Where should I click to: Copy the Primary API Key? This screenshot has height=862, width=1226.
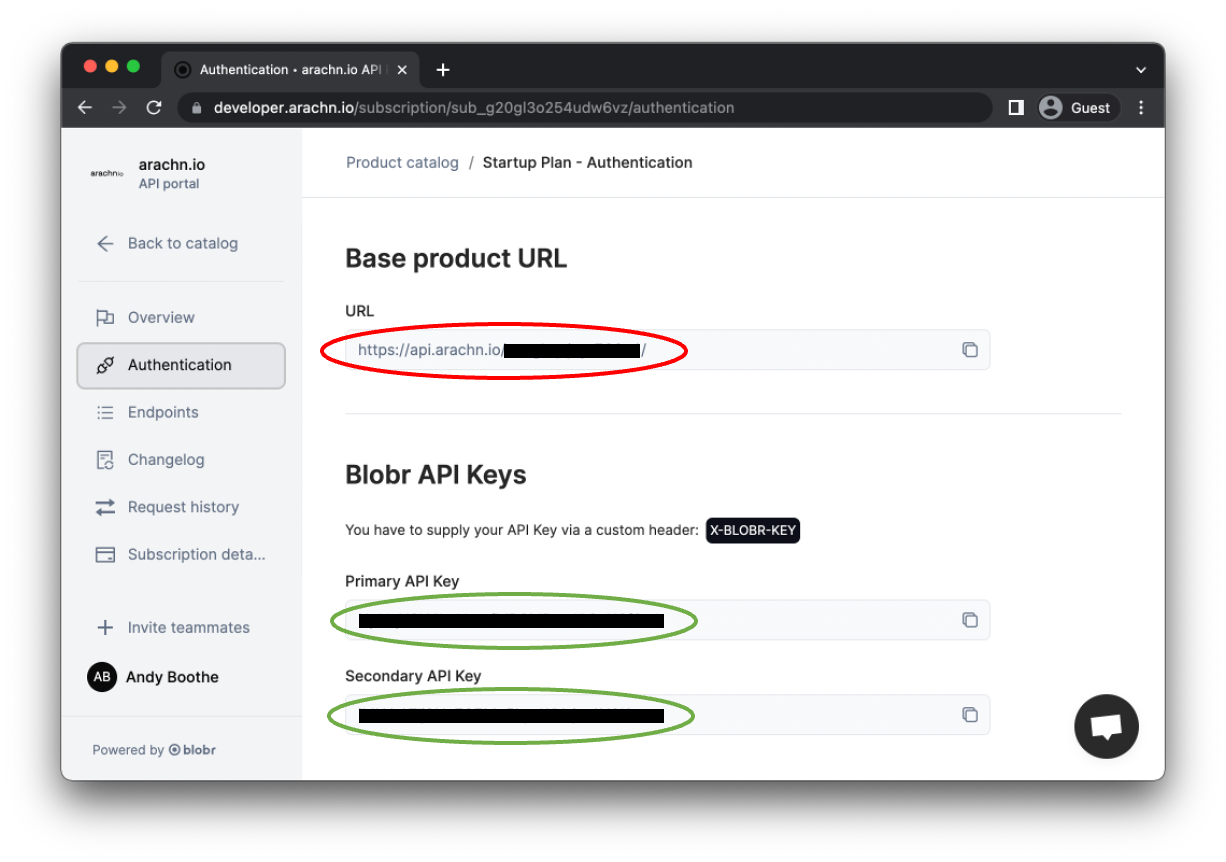pyautogui.click(x=969, y=620)
